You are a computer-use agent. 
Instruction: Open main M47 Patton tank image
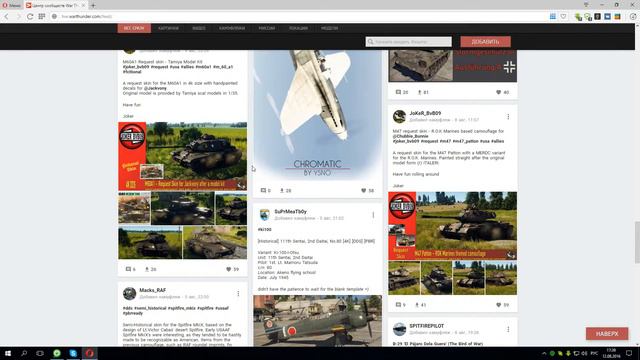tap(452, 226)
